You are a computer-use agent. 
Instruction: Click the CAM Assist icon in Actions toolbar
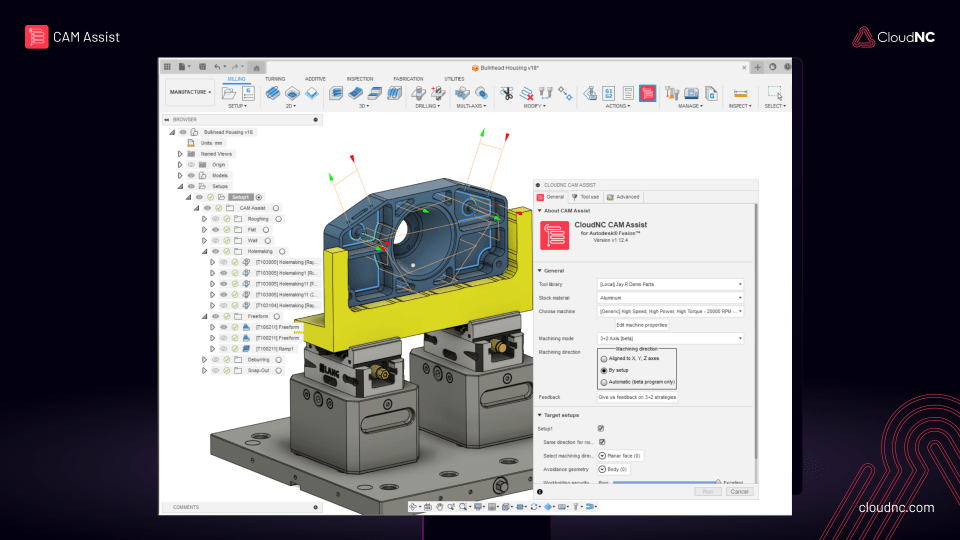click(647, 93)
